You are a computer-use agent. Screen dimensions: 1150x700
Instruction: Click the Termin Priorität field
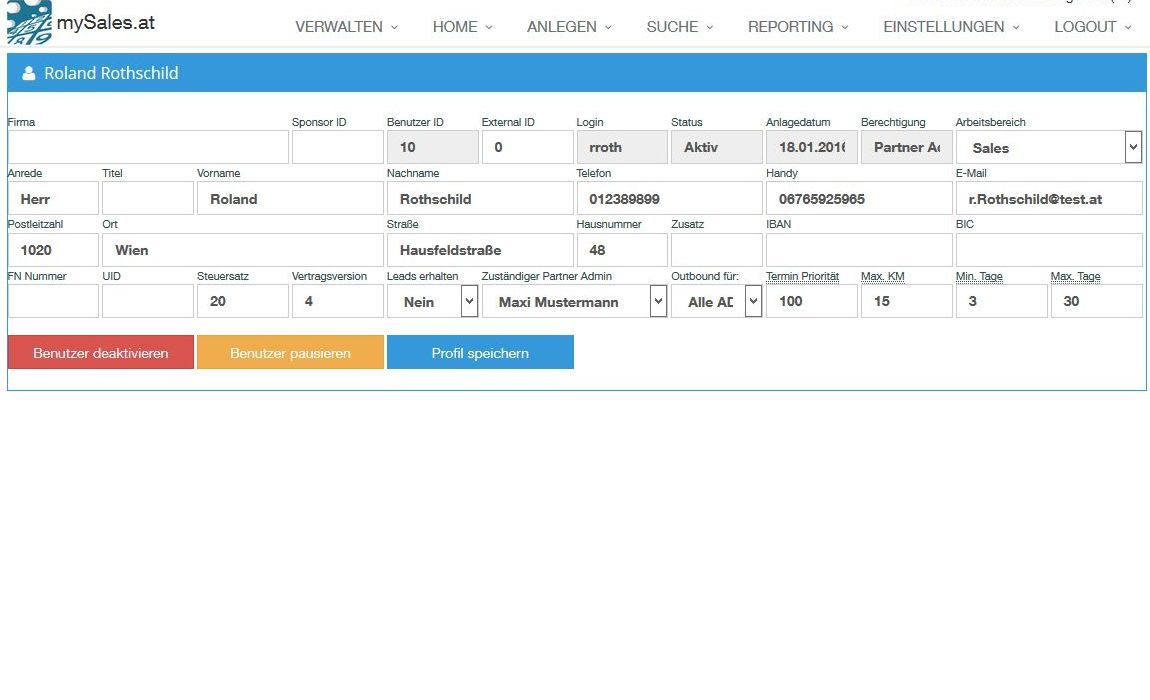pyautogui.click(x=811, y=301)
